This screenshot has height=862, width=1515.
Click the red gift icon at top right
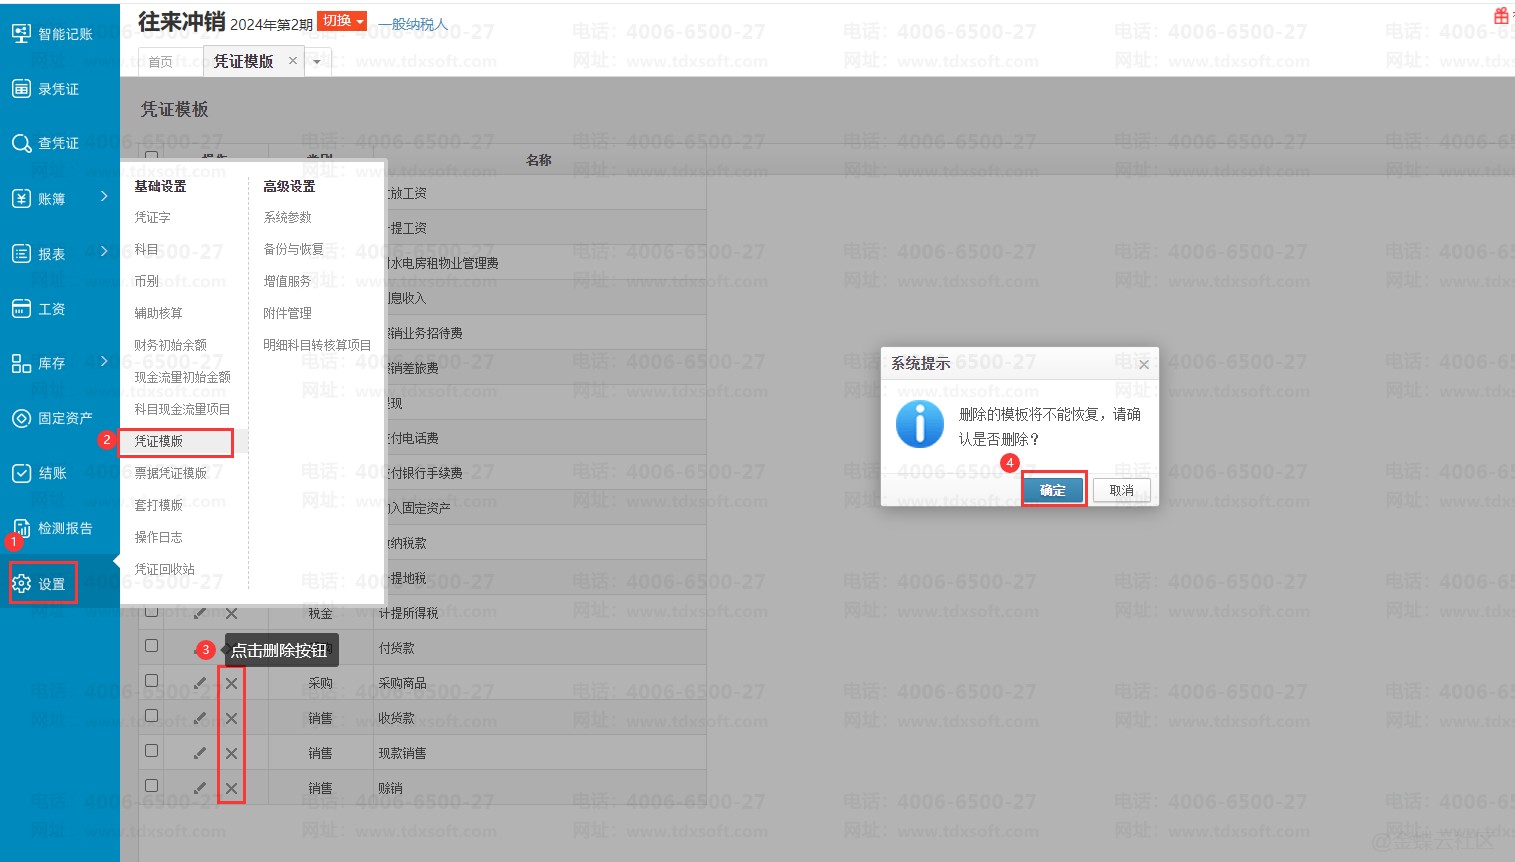[1501, 16]
